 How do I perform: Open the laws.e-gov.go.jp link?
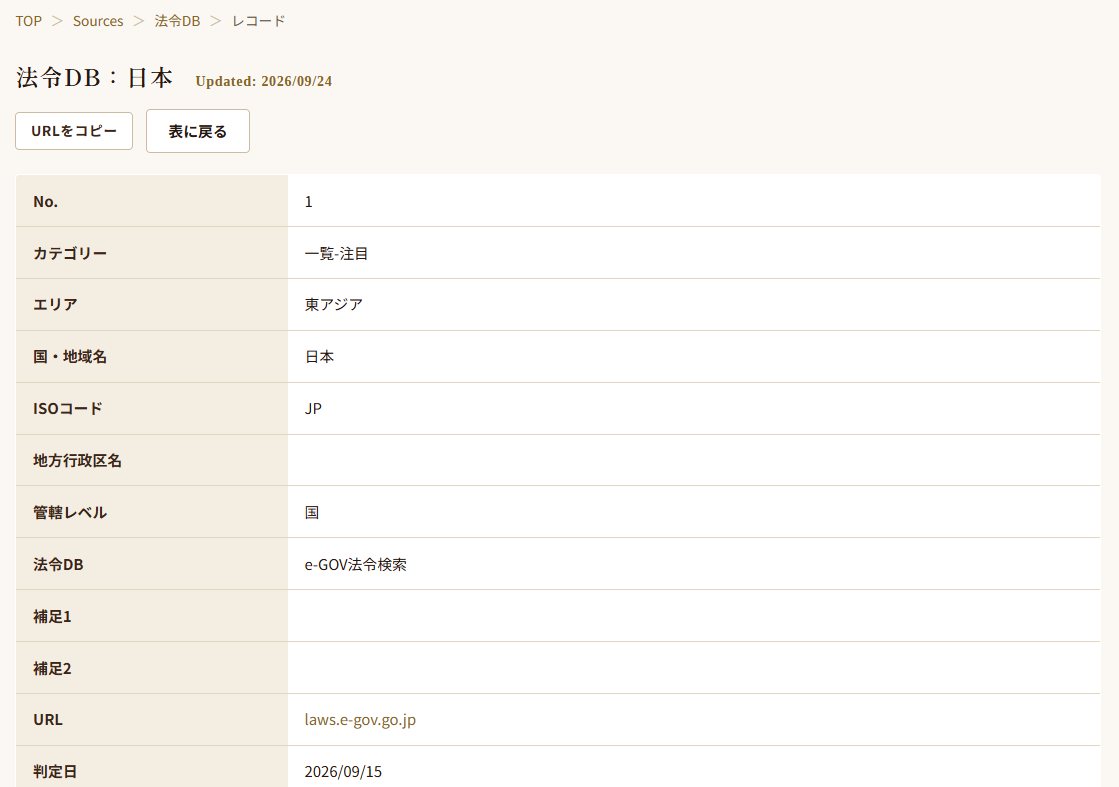[360, 720]
